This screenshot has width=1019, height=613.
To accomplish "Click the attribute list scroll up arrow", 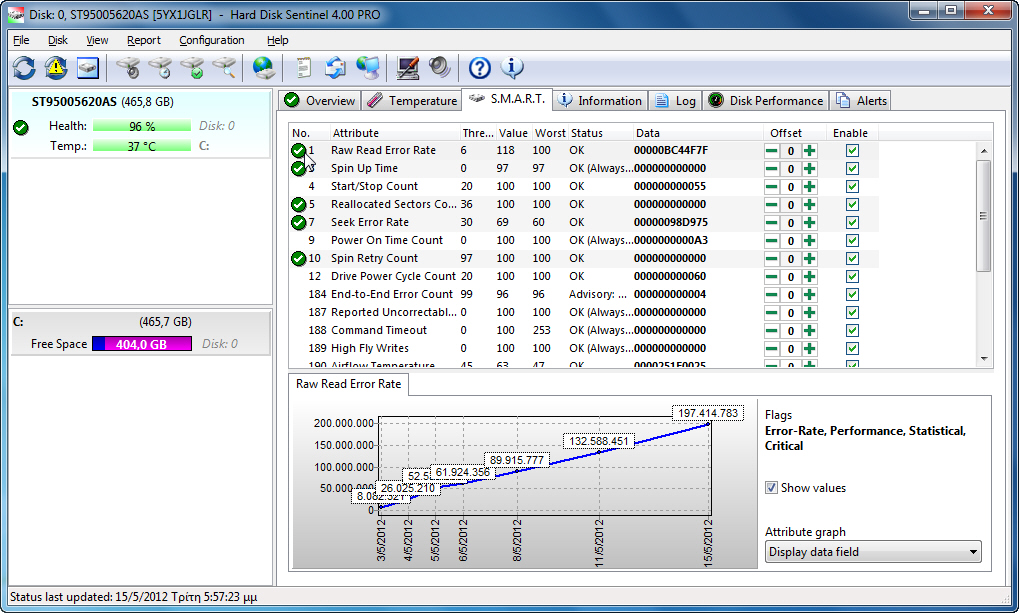I will pyautogui.click(x=984, y=151).
